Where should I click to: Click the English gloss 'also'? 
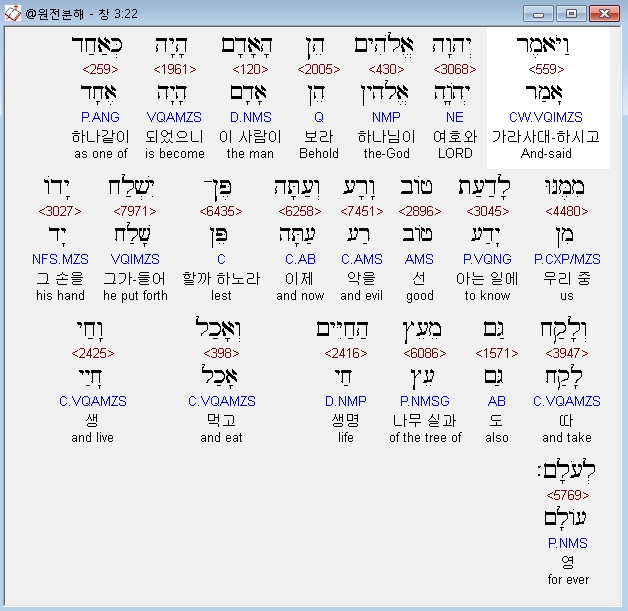pos(497,438)
